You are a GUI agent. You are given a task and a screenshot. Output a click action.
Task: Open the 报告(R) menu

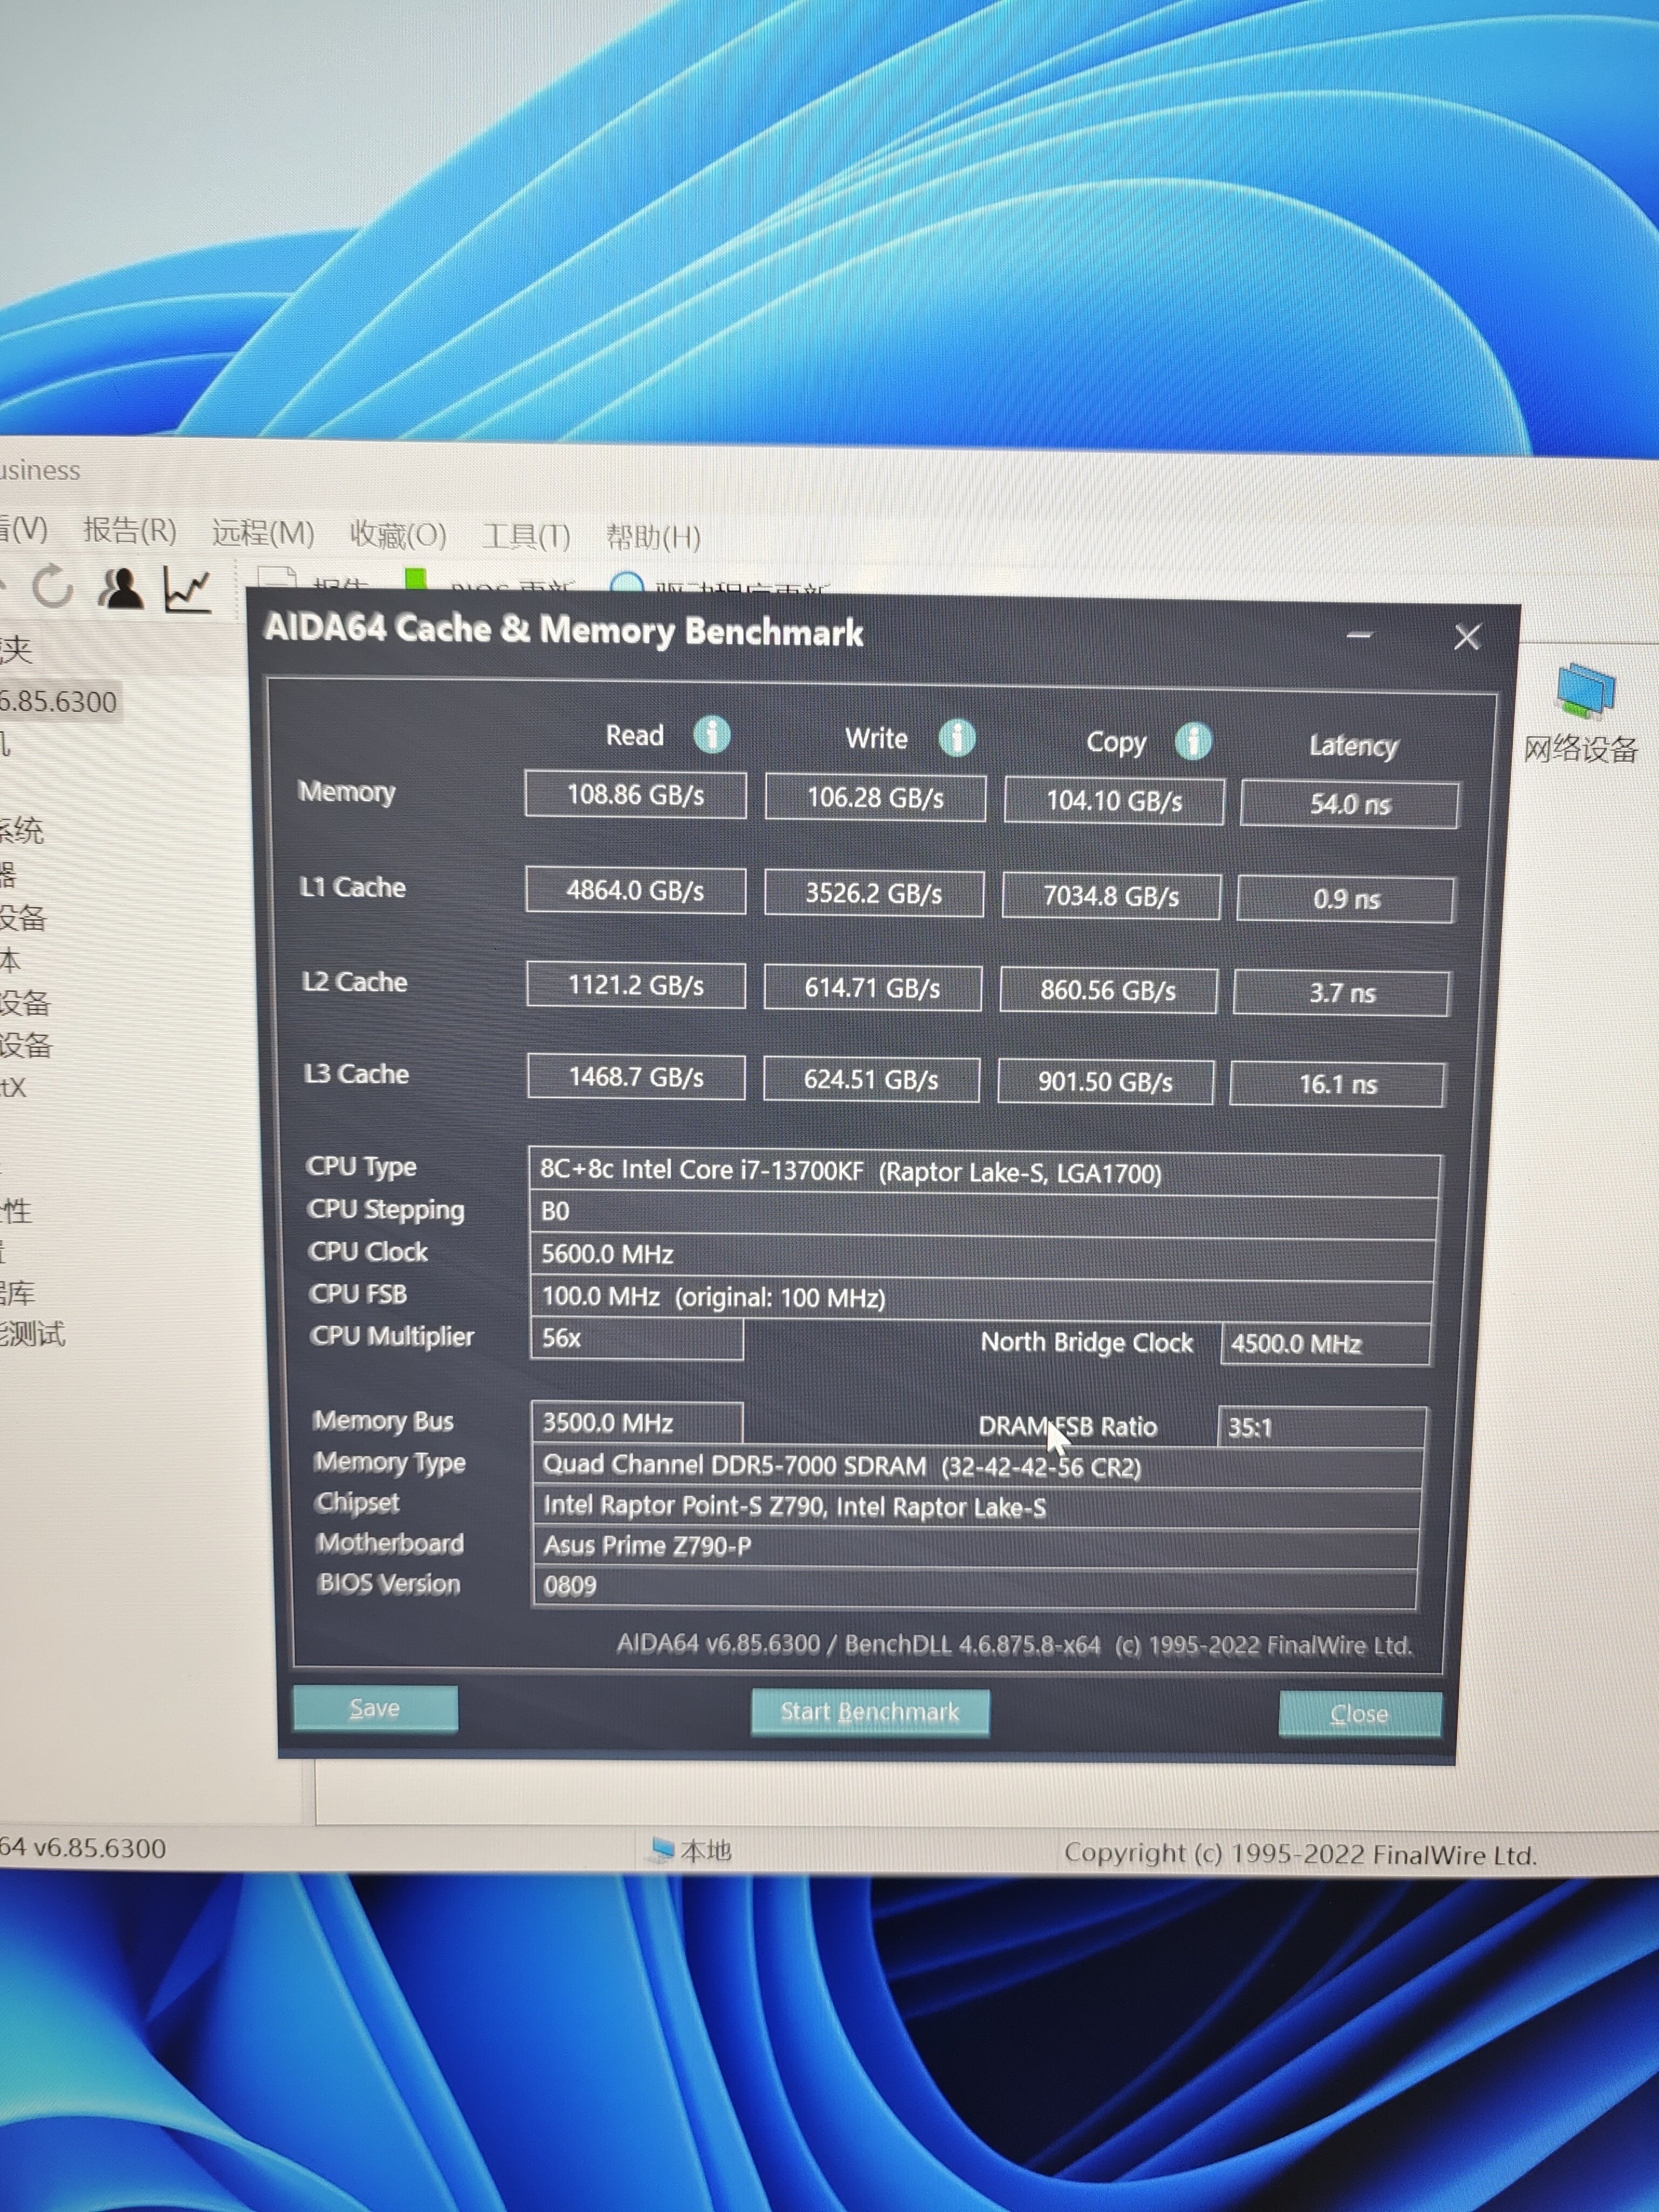point(130,530)
